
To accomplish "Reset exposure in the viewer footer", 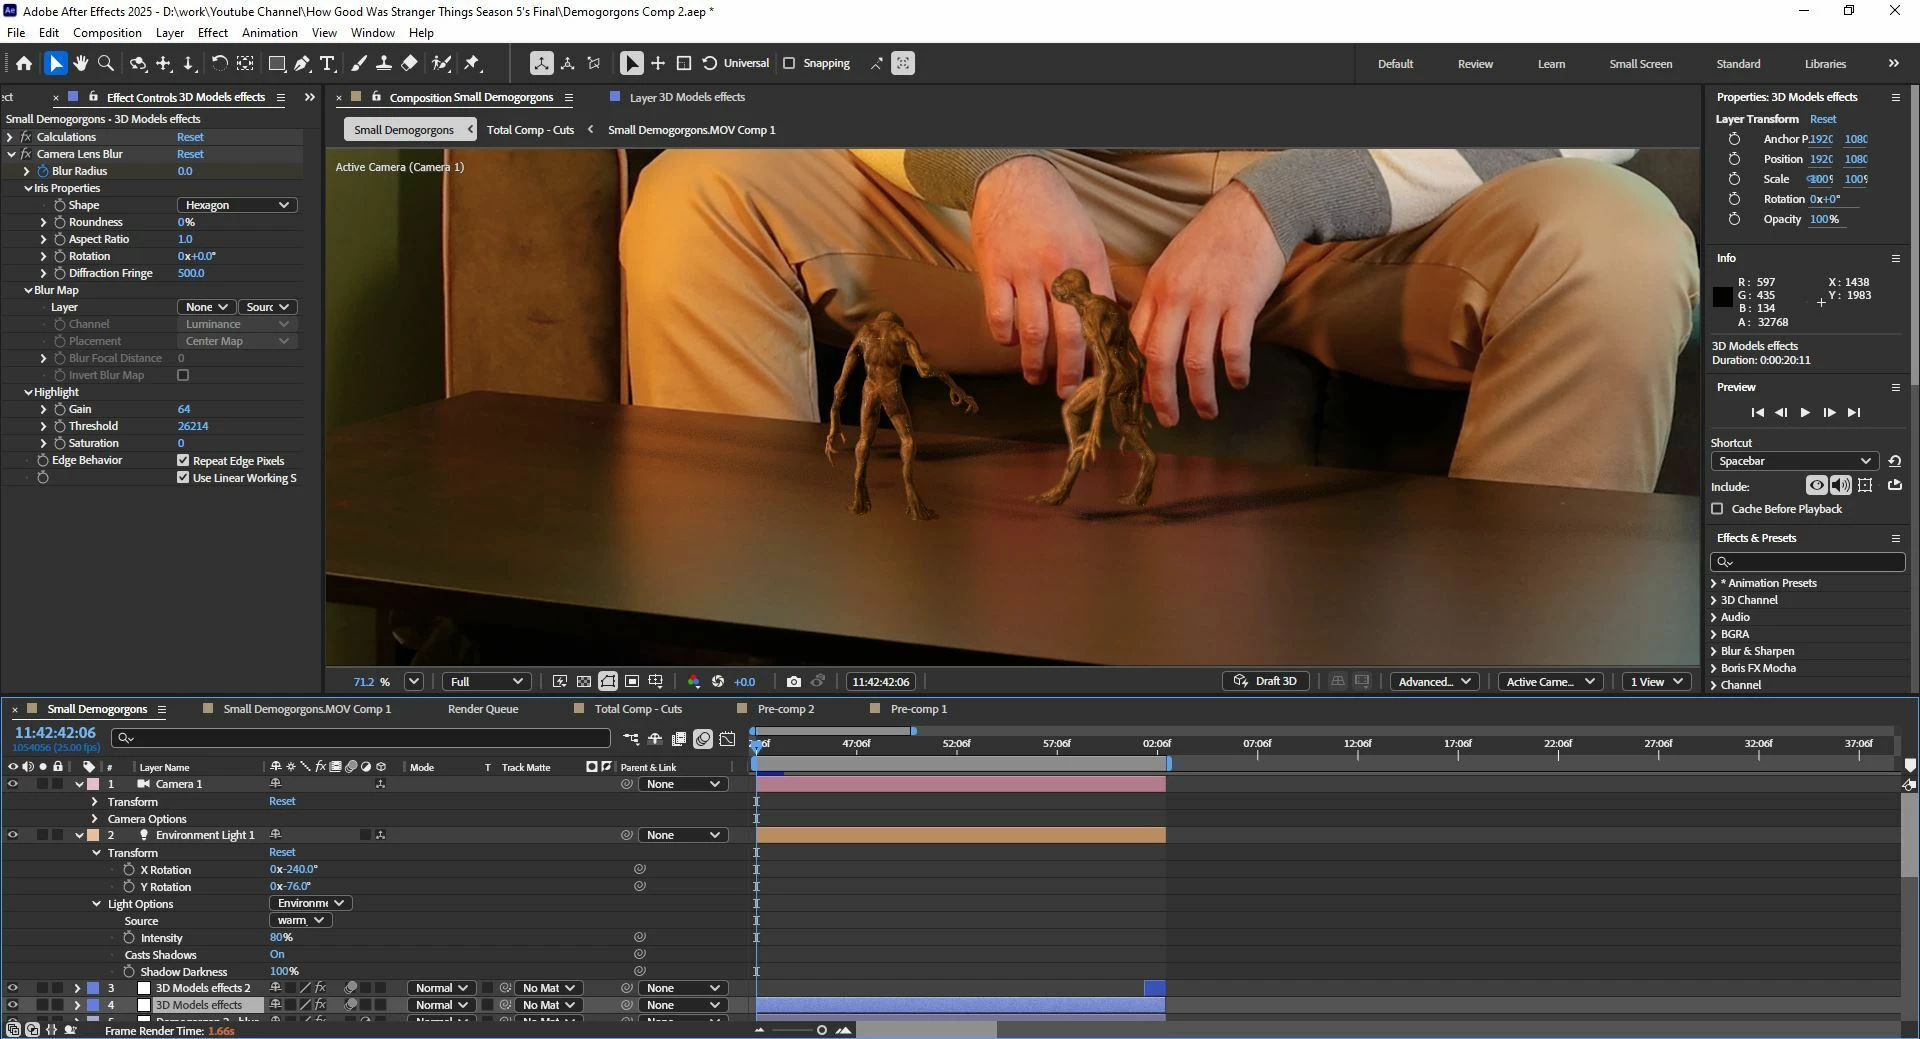I will [x=718, y=682].
